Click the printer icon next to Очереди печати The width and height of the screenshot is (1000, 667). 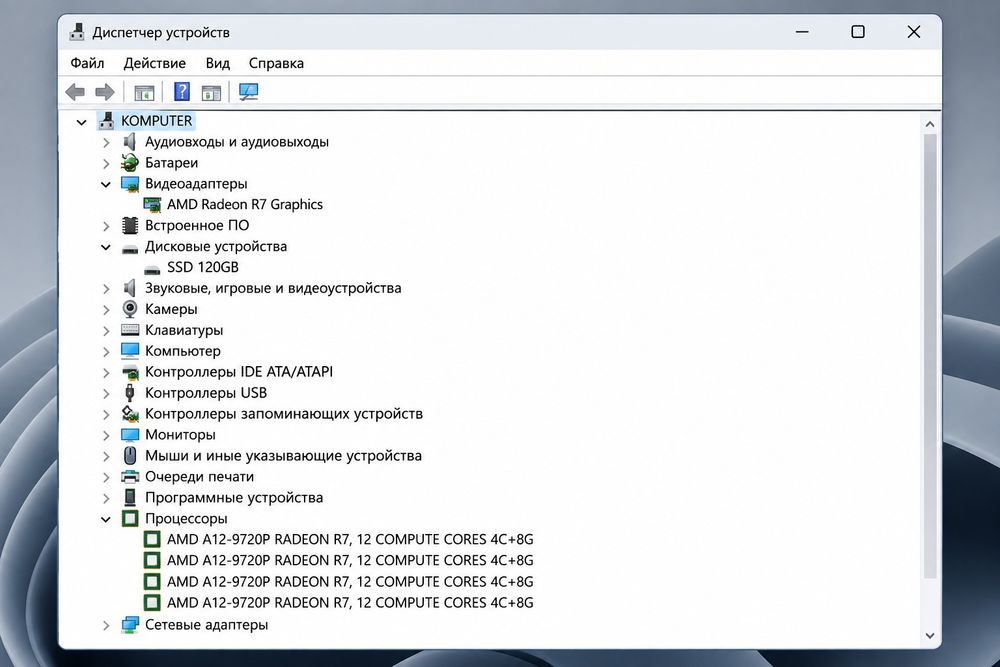click(x=130, y=476)
